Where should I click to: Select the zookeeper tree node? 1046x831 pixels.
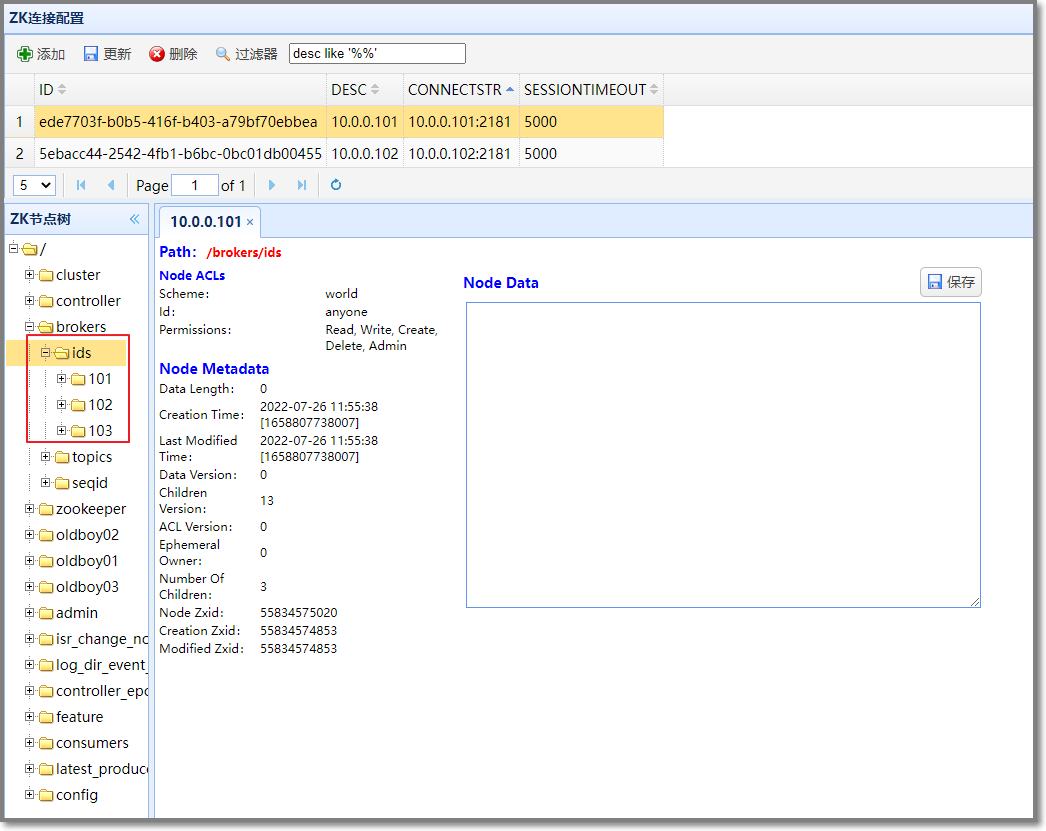click(x=91, y=509)
